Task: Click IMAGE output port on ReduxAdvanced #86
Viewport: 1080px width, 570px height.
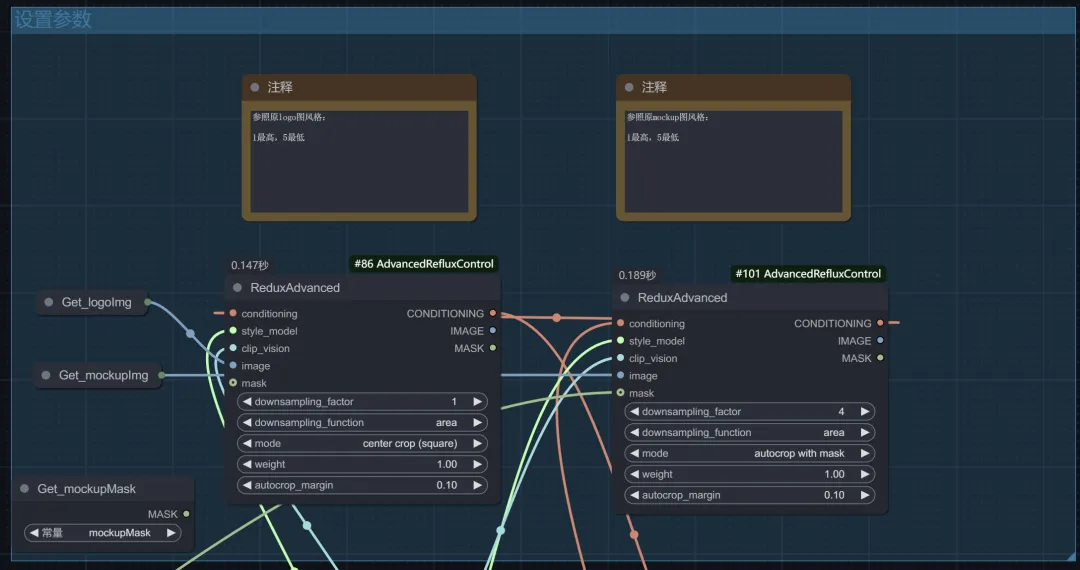Action: click(x=492, y=330)
